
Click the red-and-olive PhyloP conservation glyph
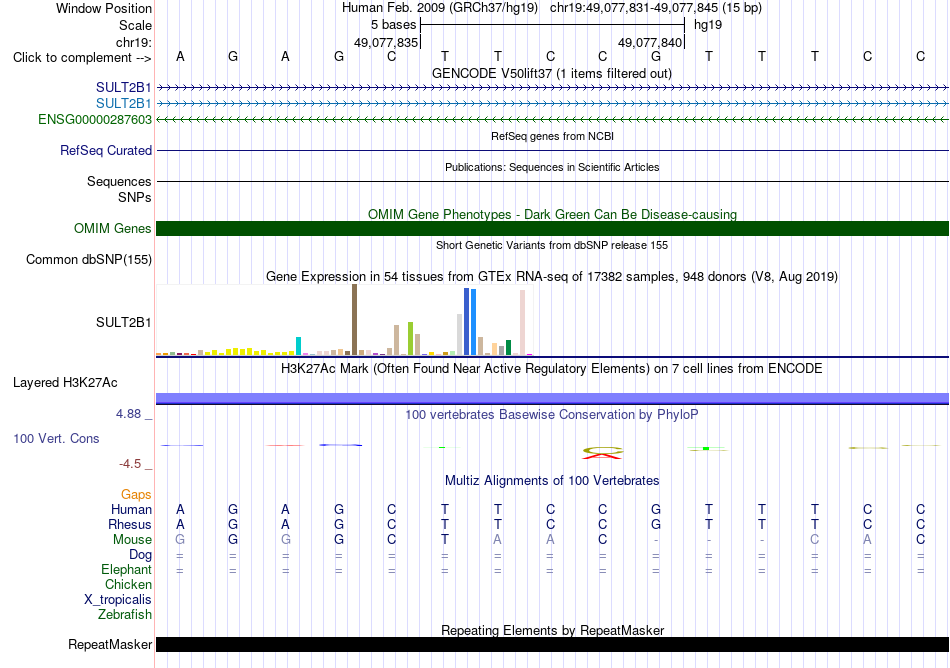[602, 452]
